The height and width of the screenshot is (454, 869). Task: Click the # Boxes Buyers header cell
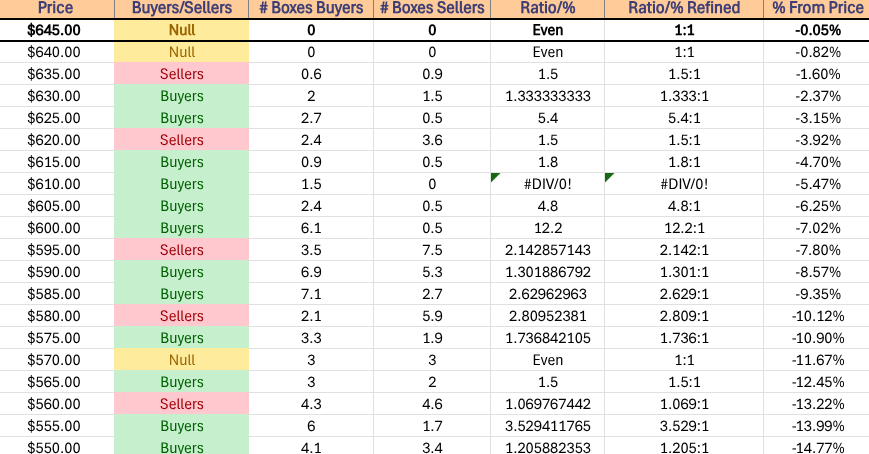tap(311, 8)
